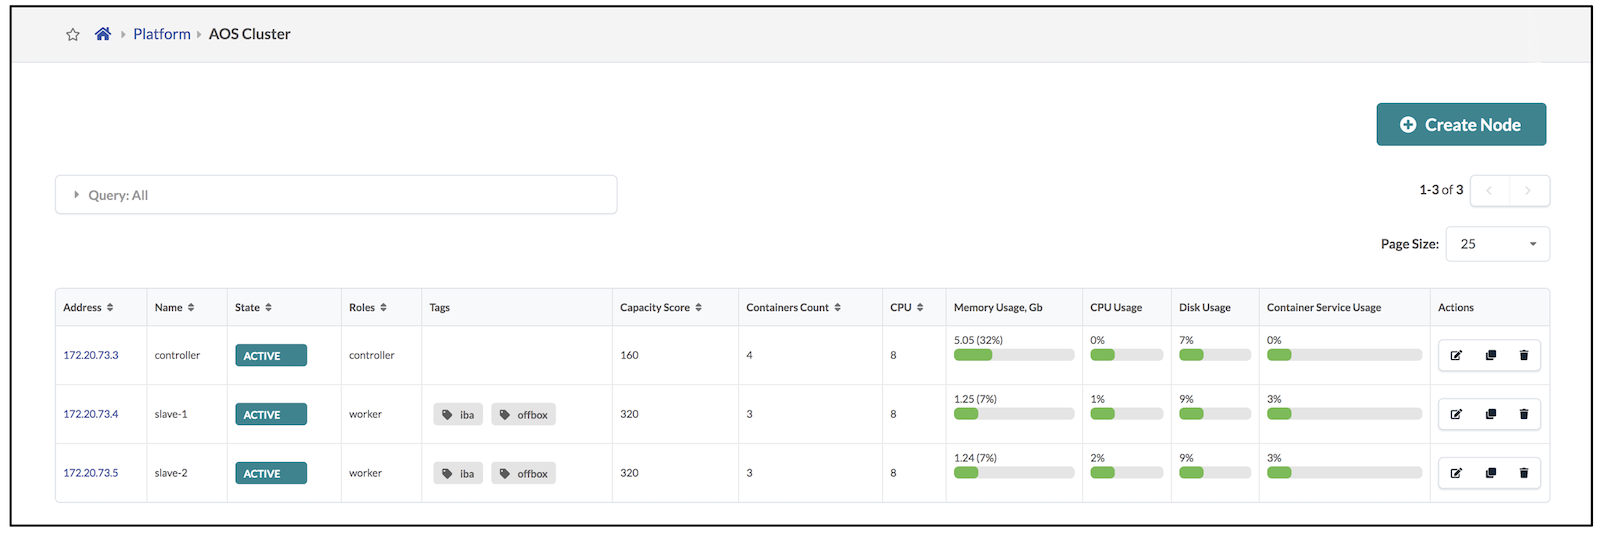Click the Create Node button

1461,124
